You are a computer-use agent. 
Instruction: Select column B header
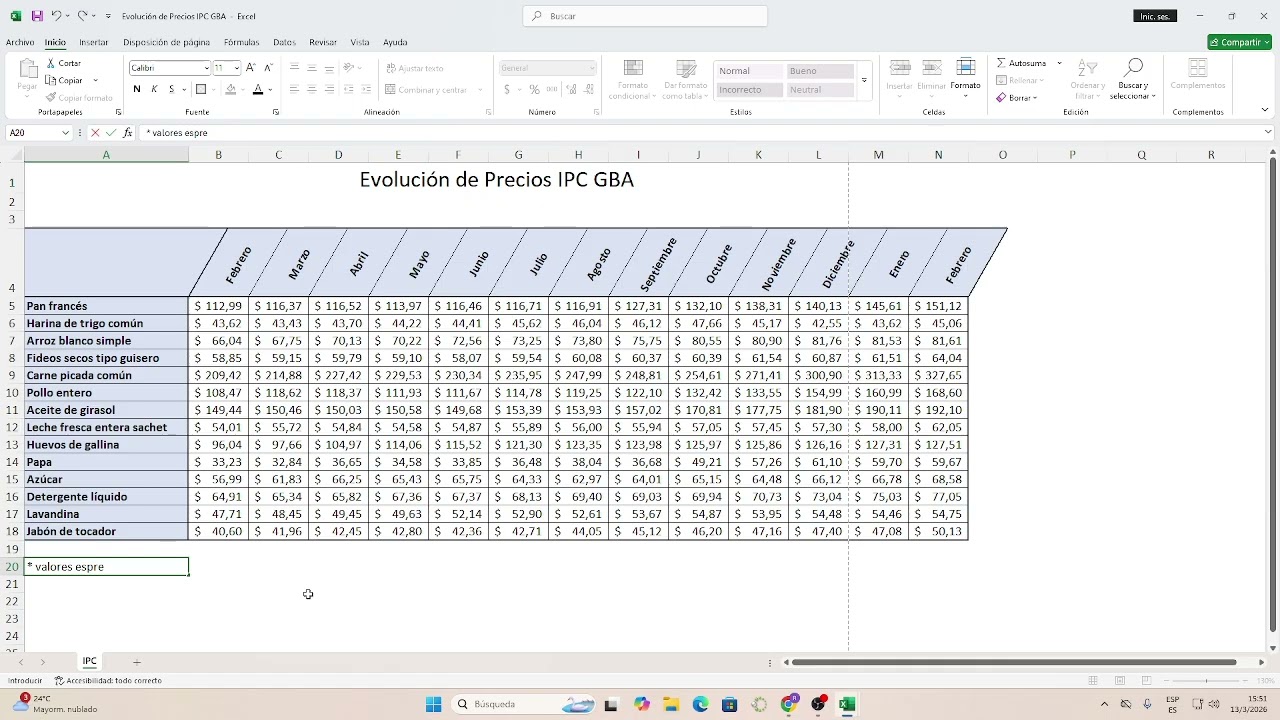218,155
